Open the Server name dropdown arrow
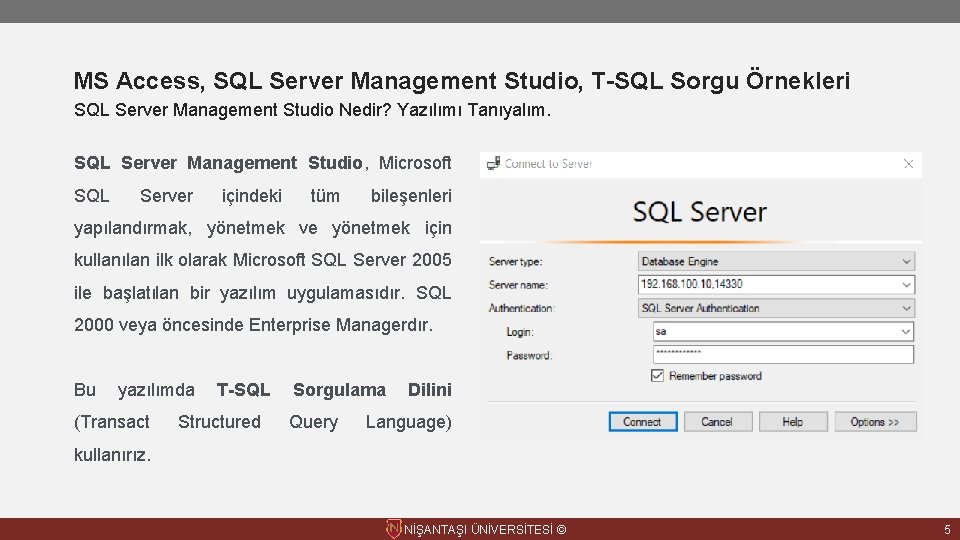Screen dimensions: 960x540 906,285
